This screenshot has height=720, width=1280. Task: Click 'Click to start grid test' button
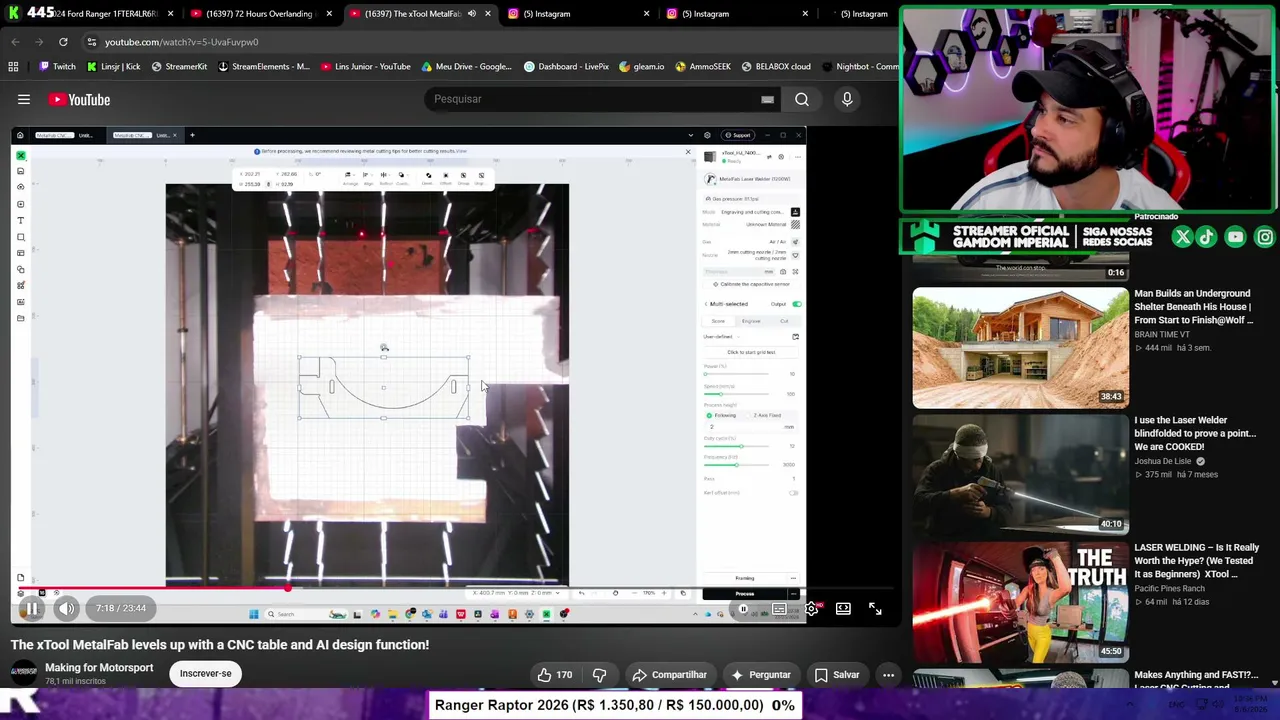click(751, 353)
